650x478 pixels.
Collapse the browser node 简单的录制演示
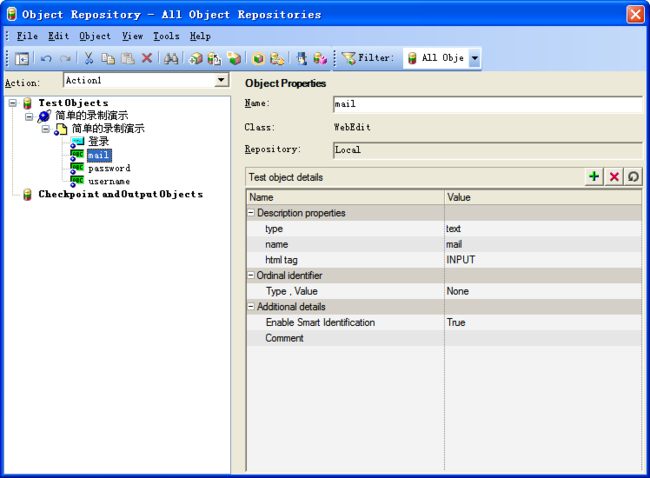tap(29, 116)
